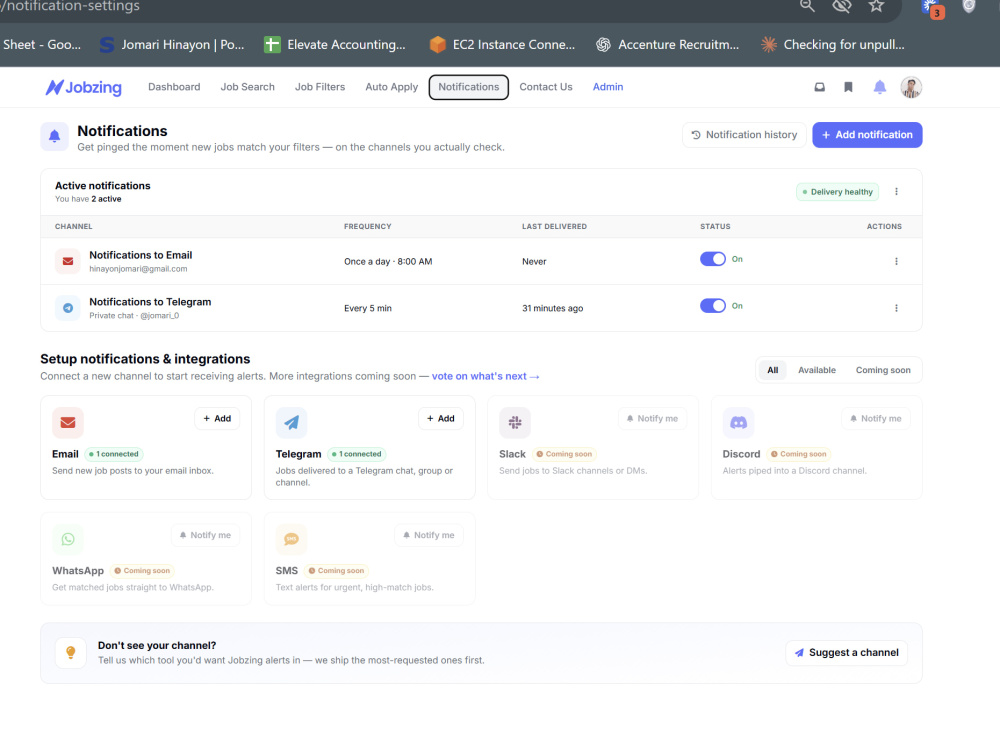
Task: Click the Every 5 min frequency text
Action: [368, 308]
